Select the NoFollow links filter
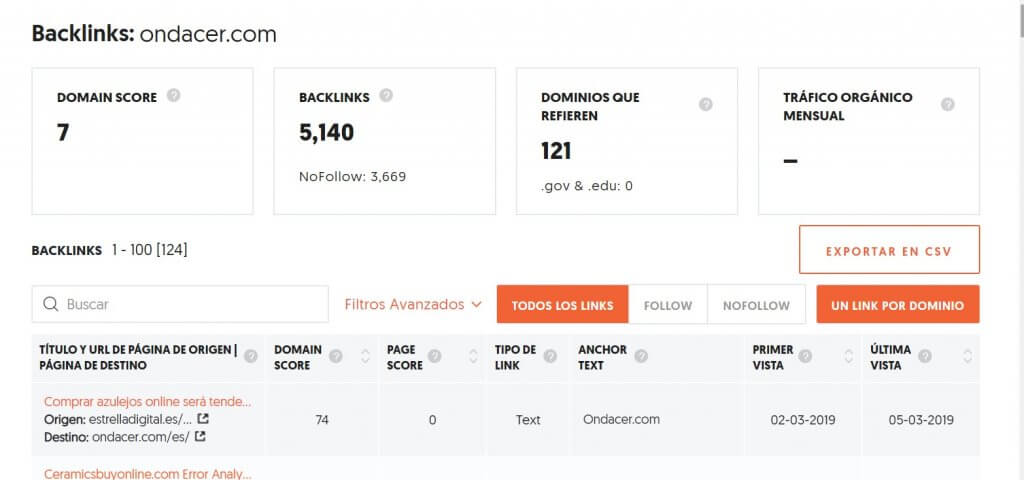Screen dimensions: 1024x480 pos(756,305)
